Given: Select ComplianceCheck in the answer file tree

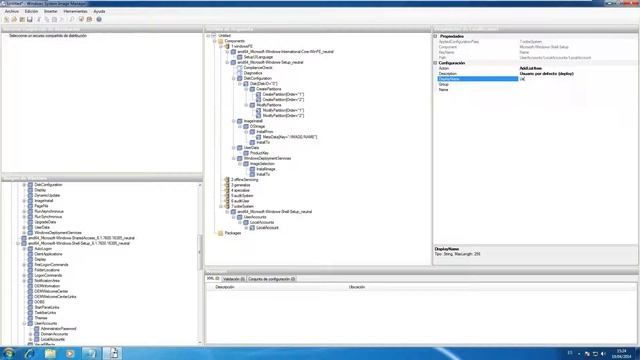Looking at the screenshot, I should click(x=258, y=68).
